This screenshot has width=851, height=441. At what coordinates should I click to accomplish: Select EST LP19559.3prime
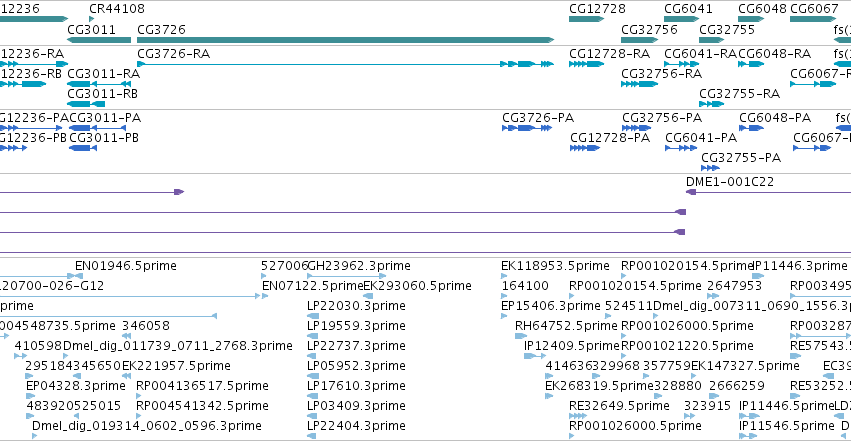356,326
